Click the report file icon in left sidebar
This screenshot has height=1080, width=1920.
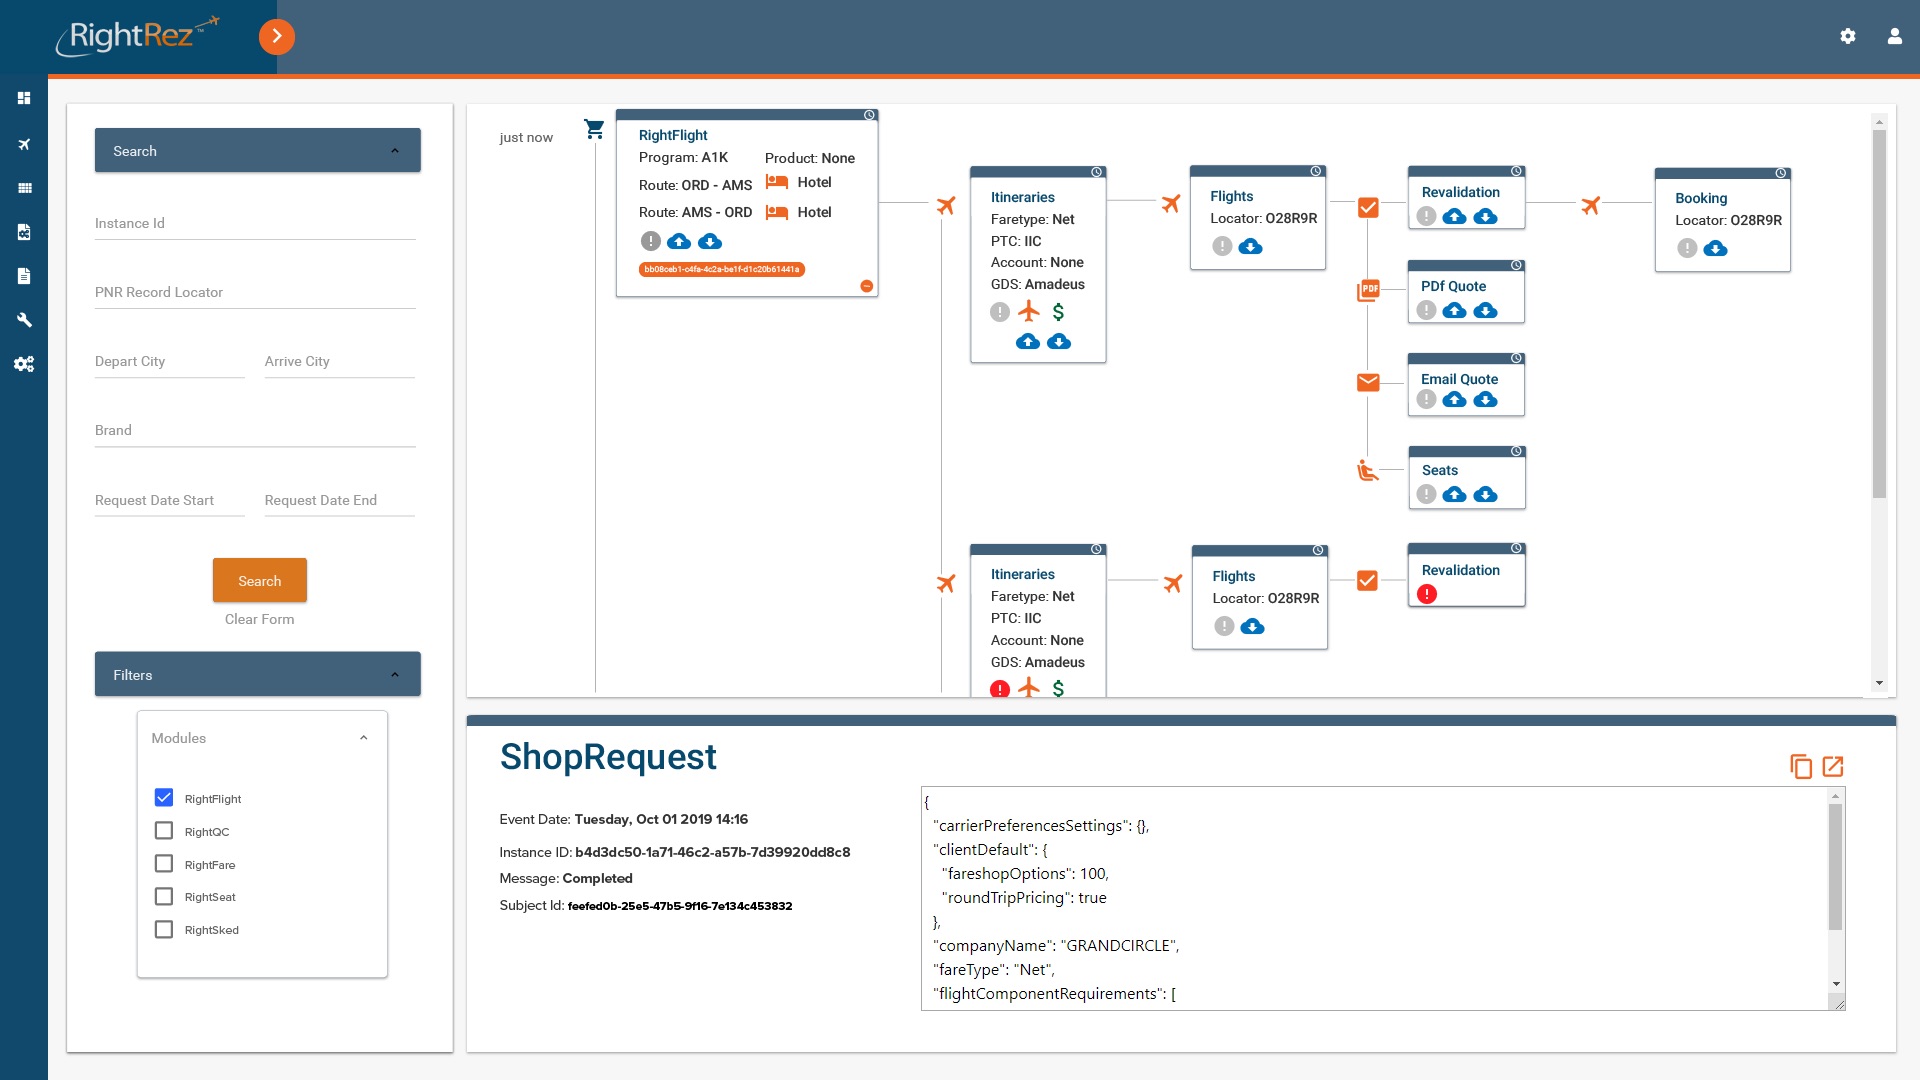click(24, 232)
